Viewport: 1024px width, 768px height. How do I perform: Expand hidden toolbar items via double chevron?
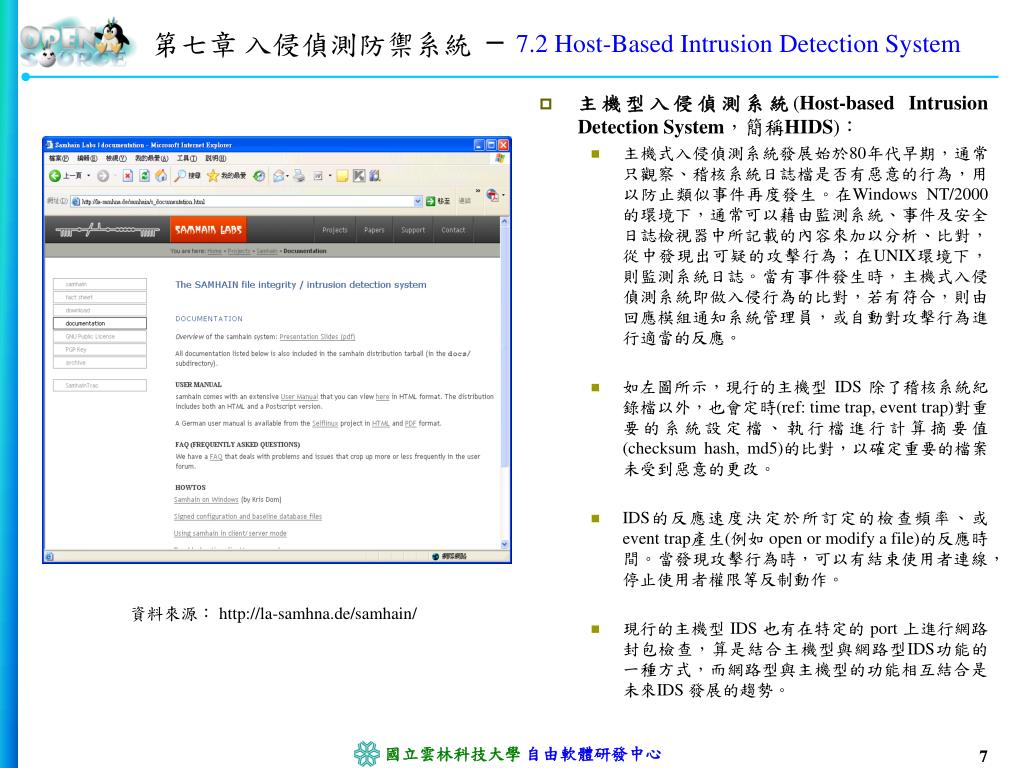coord(478,191)
